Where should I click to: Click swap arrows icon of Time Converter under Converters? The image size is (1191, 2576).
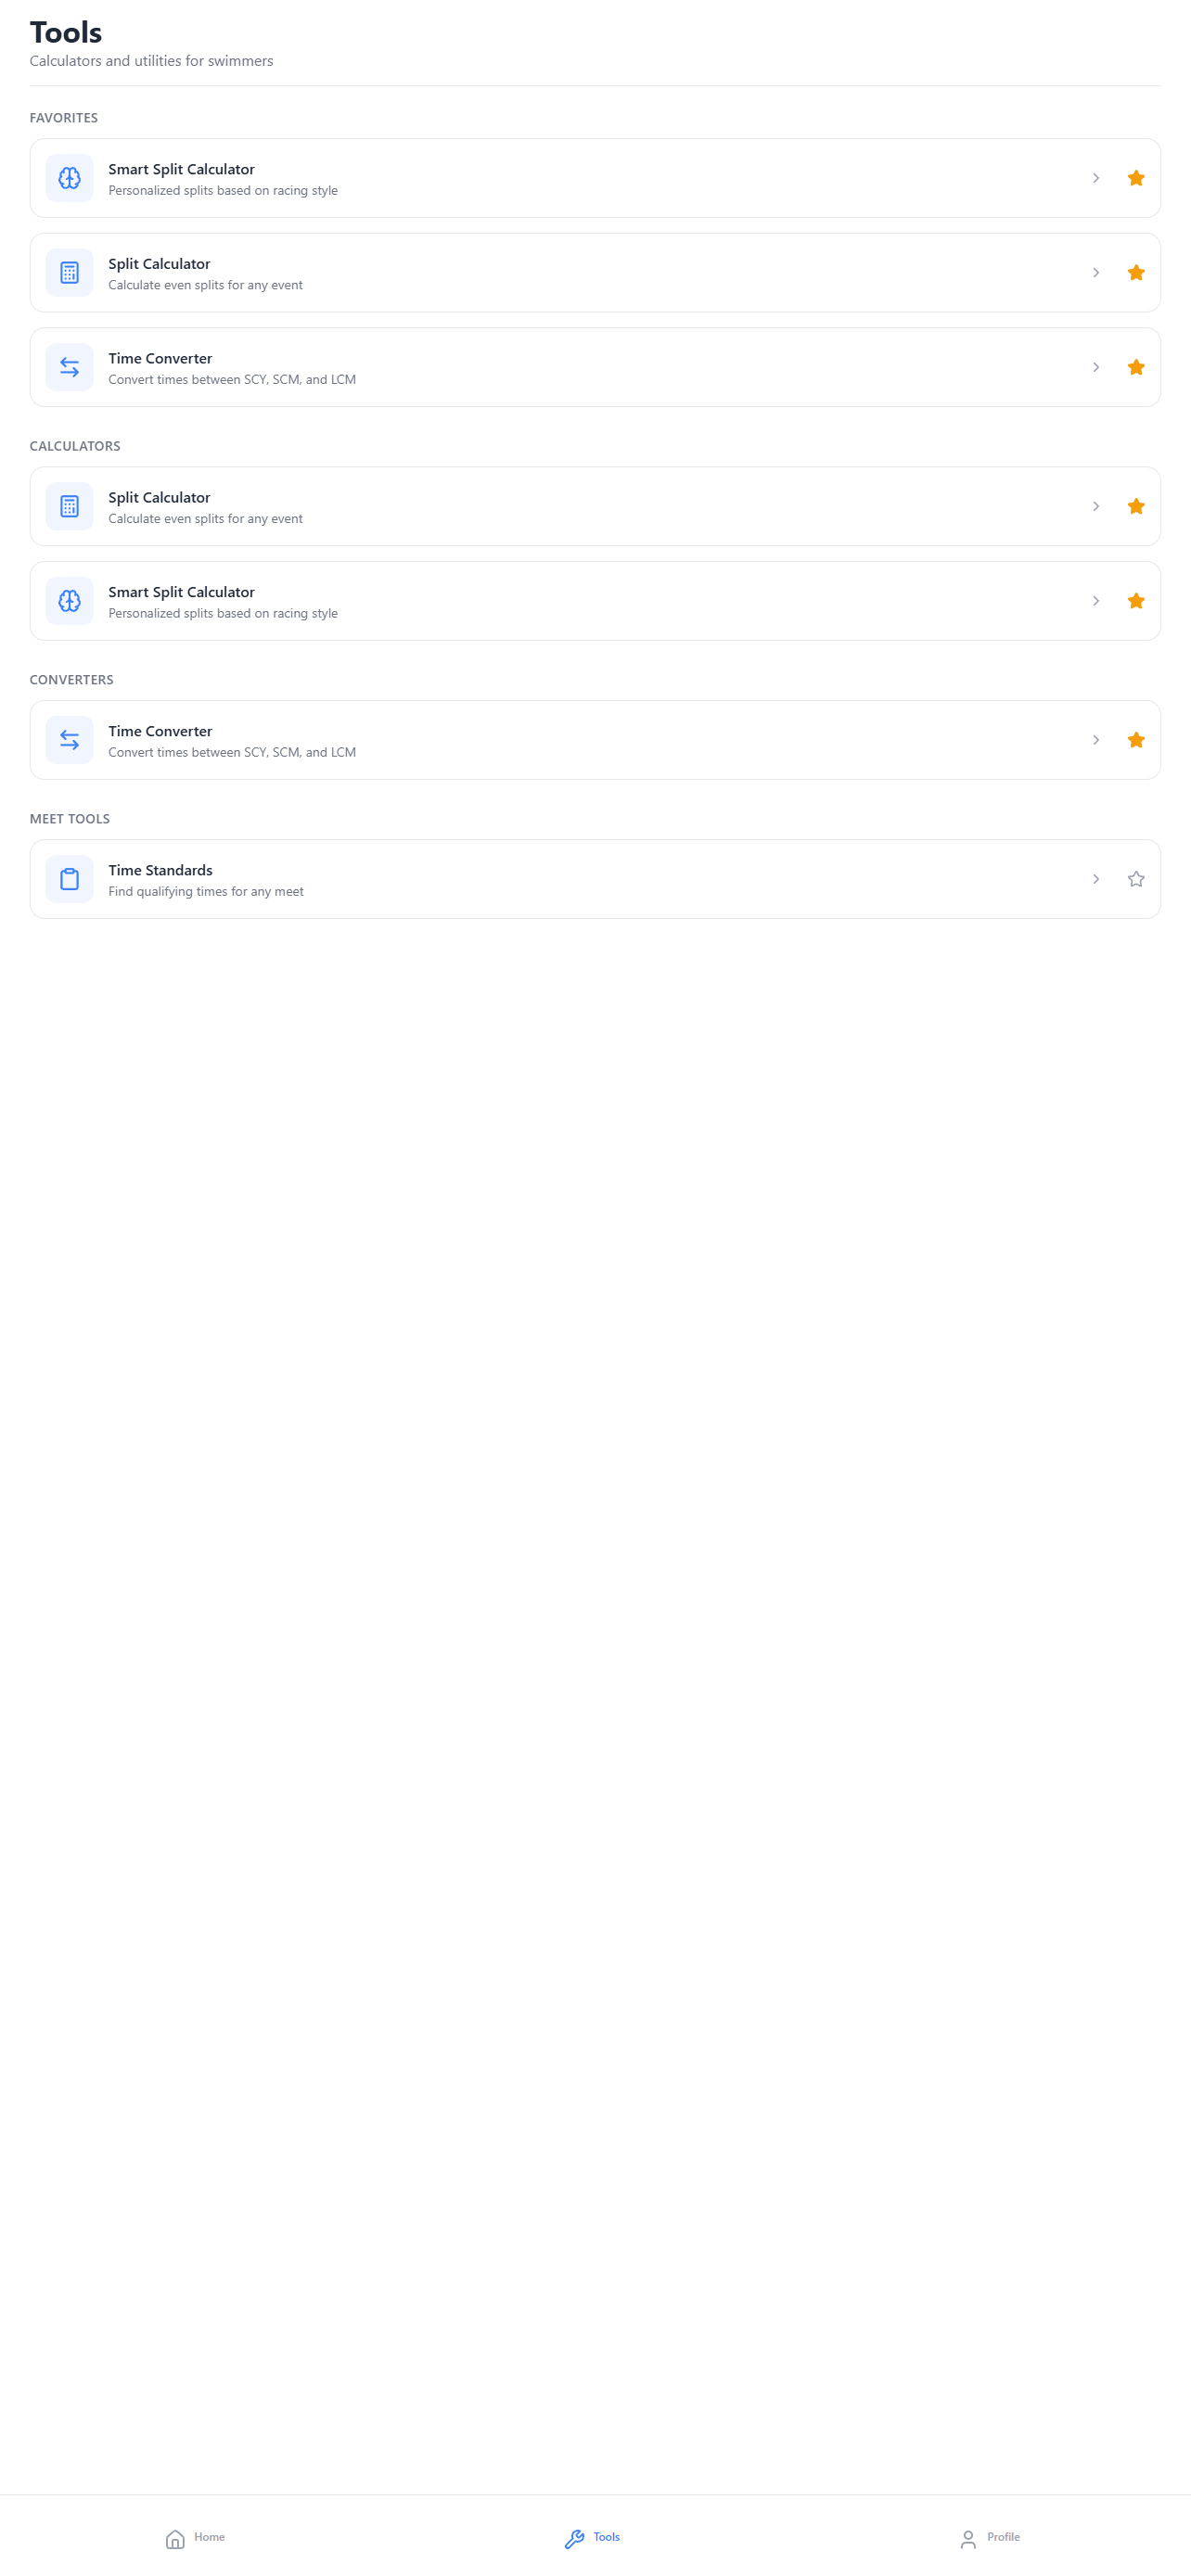[x=69, y=740]
